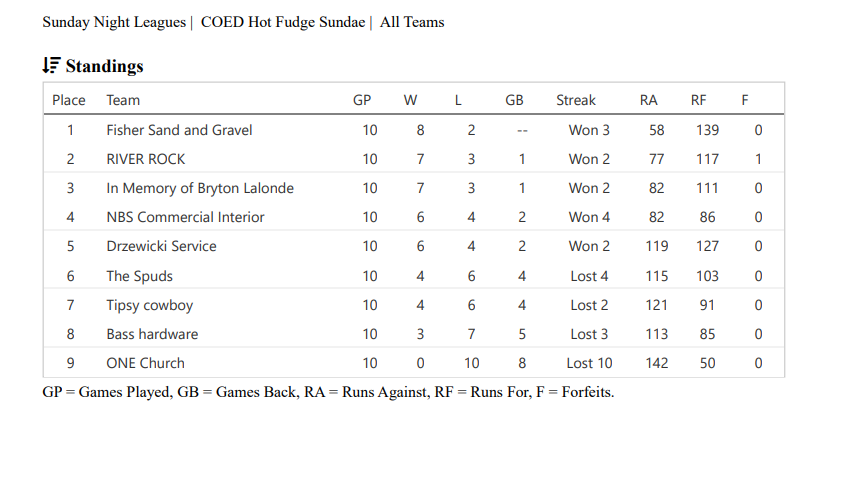Open Fisher Sand and Gravel team

(x=179, y=130)
